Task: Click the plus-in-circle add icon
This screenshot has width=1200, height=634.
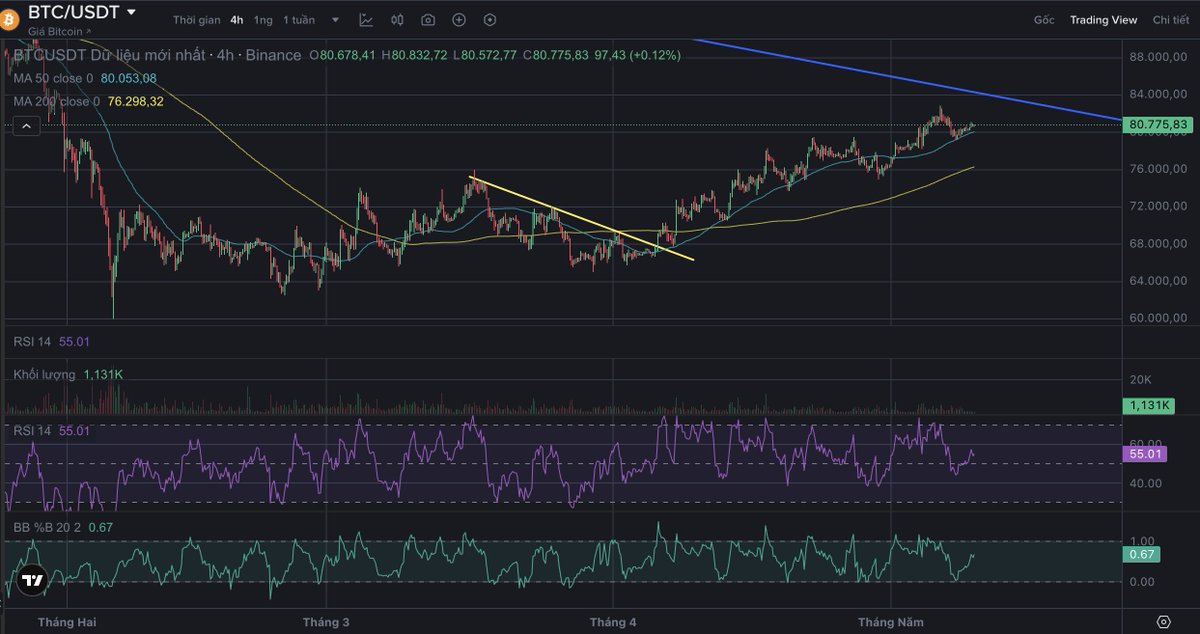Action: tap(459, 20)
